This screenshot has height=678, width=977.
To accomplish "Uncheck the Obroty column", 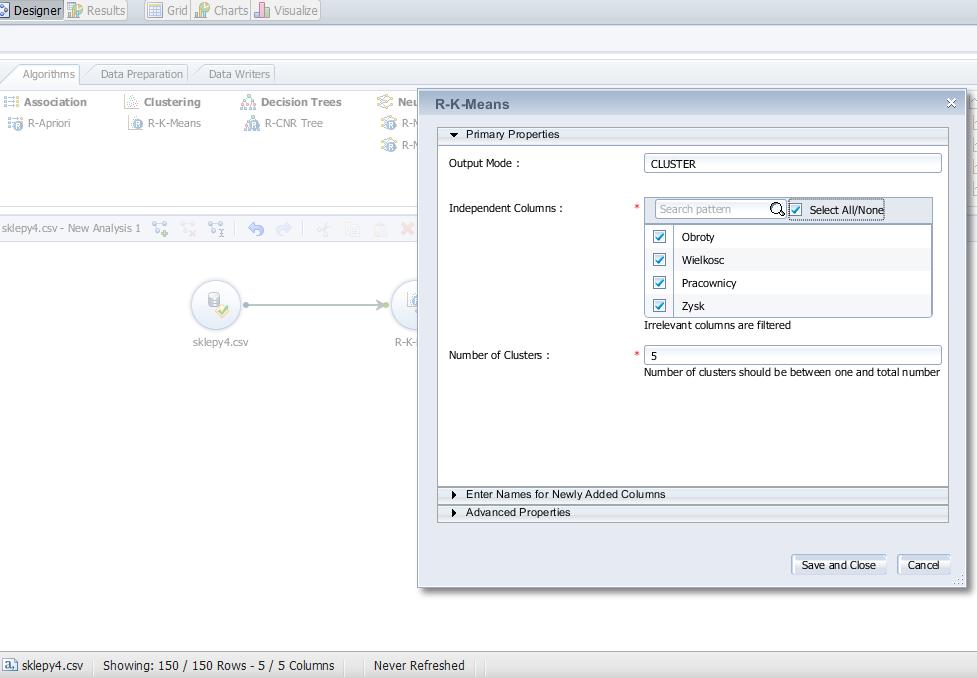I will pyautogui.click(x=659, y=237).
